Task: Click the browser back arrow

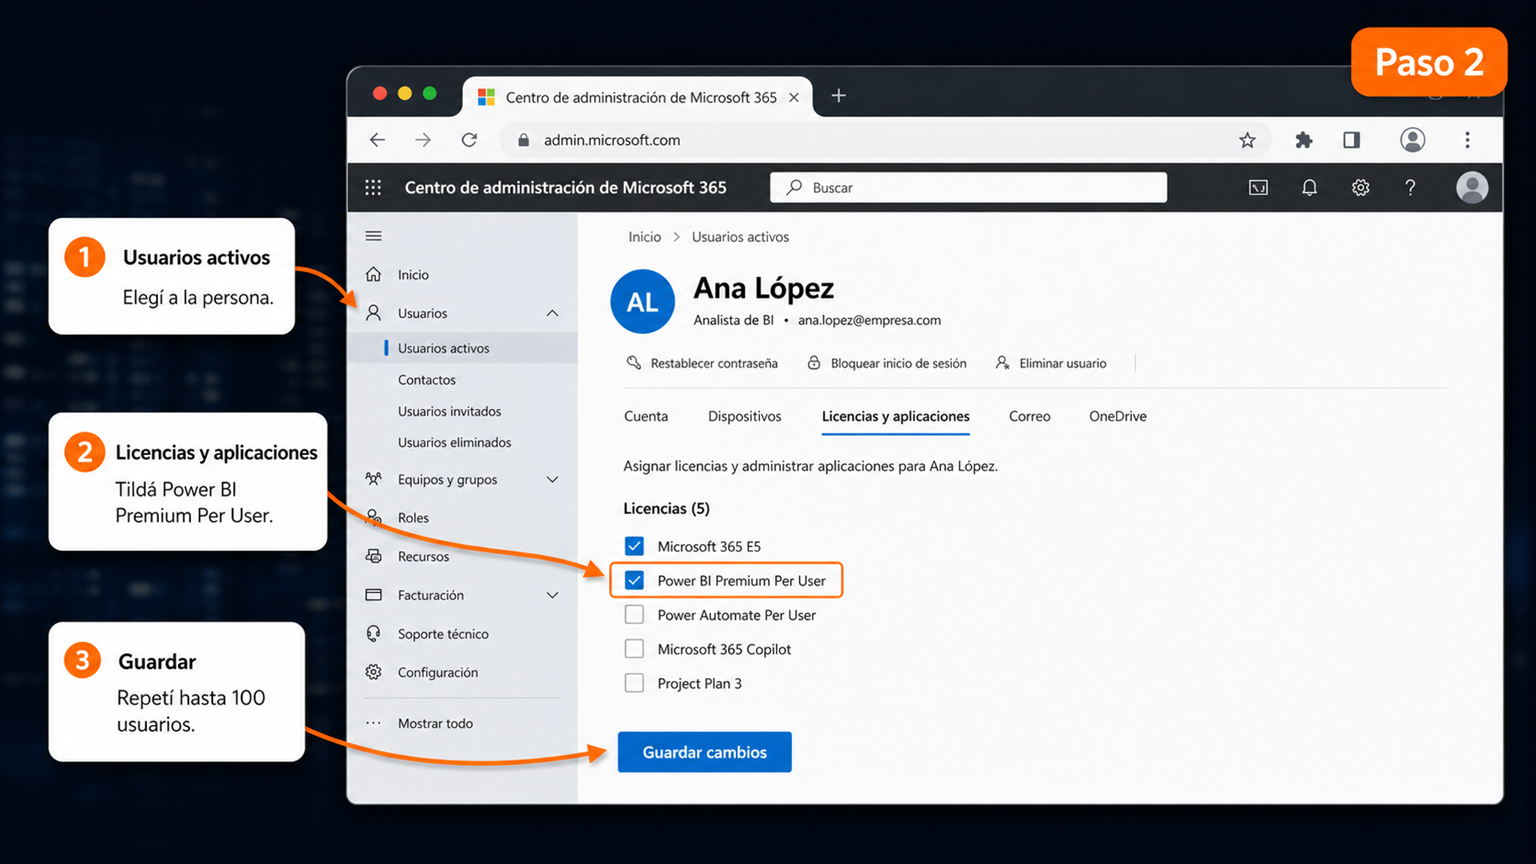Action: point(377,140)
